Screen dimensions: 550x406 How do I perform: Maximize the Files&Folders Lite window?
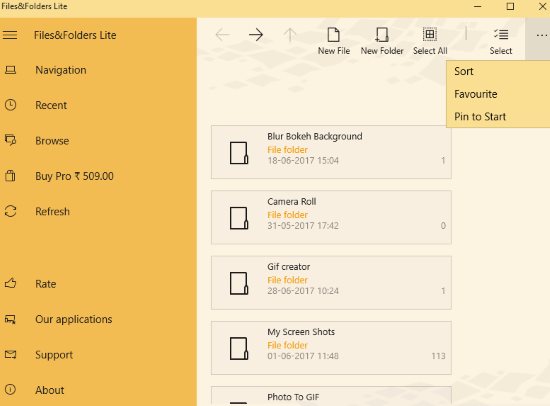510,6
